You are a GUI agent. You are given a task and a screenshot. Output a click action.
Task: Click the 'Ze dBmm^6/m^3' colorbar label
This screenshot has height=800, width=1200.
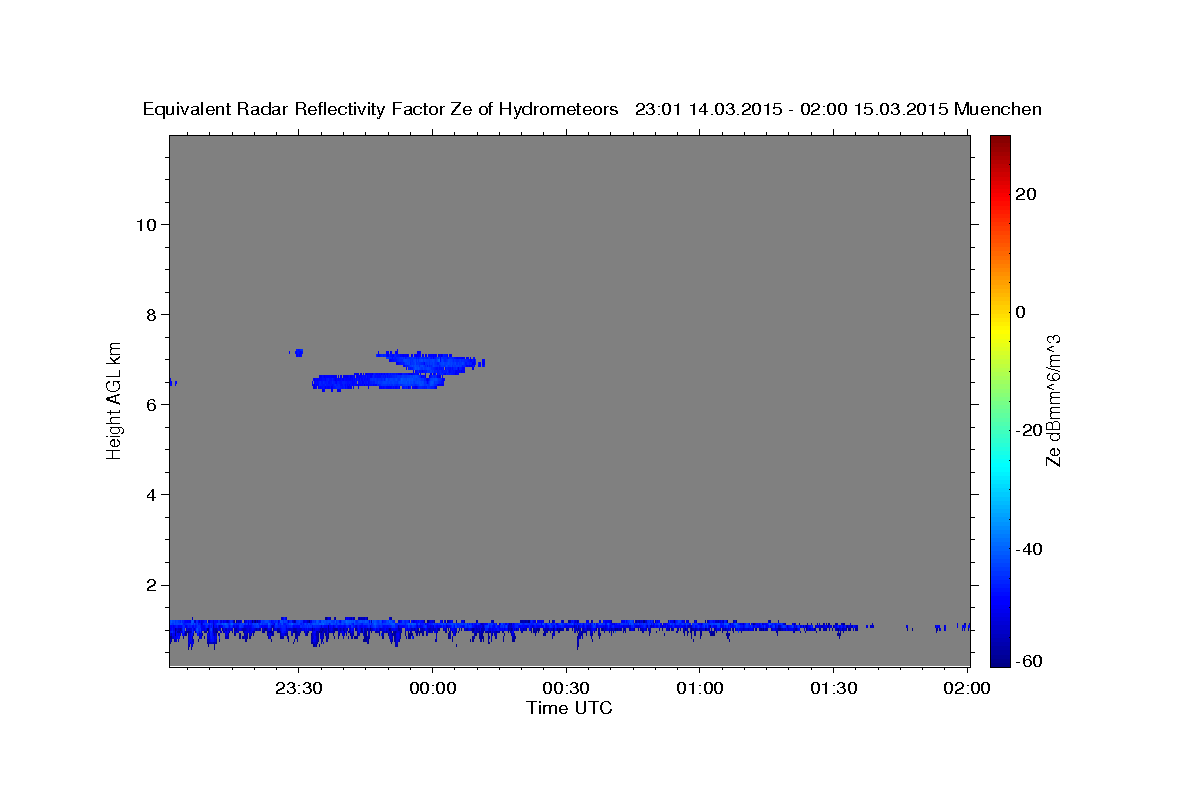[x=1052, y=400]
